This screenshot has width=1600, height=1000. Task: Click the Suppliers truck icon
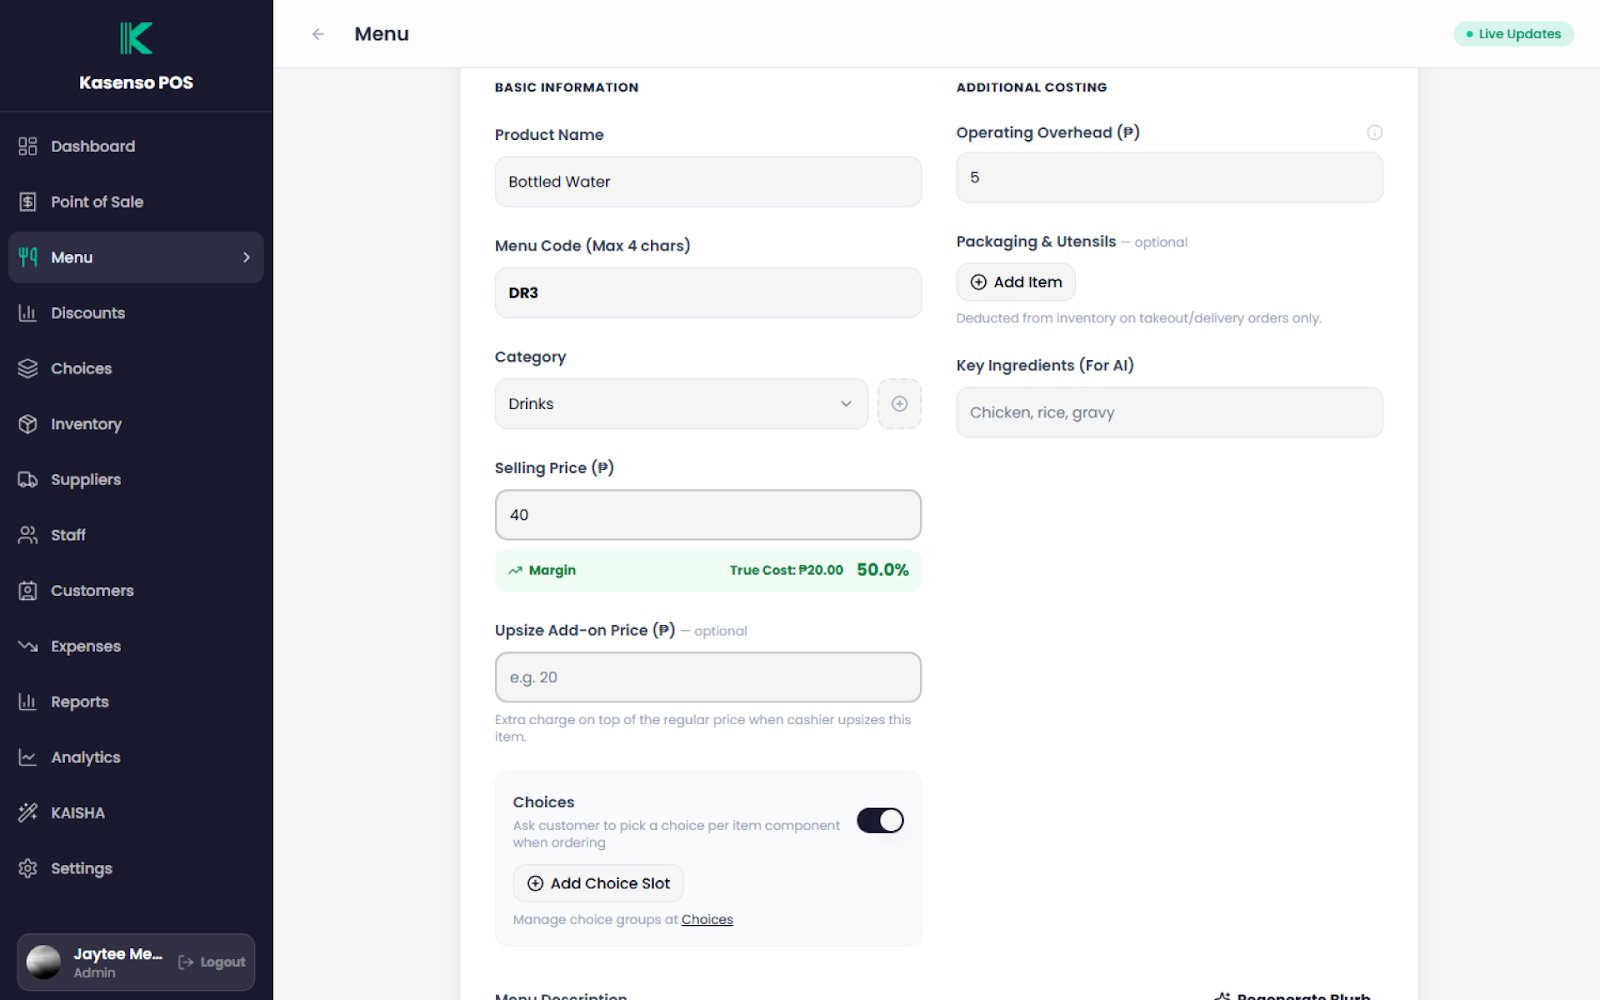pyautogui.click(x=28, y=479)
